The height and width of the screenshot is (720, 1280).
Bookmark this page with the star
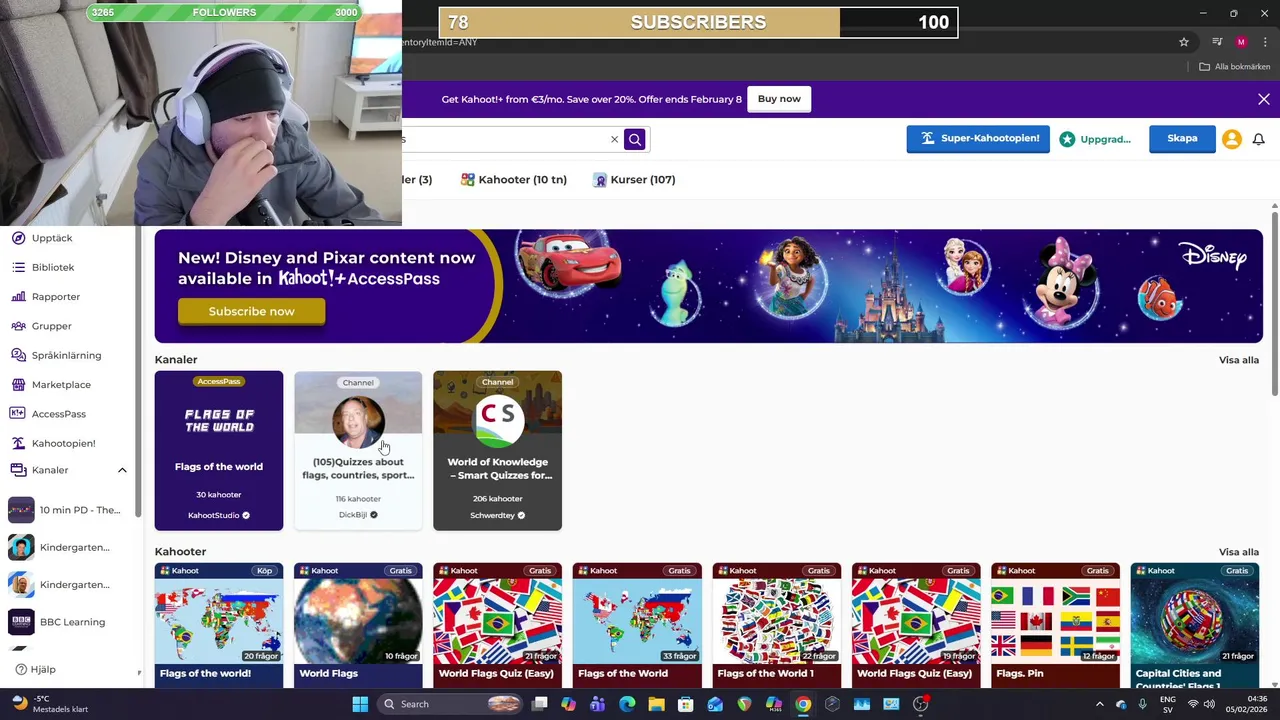pos(1184,42)
